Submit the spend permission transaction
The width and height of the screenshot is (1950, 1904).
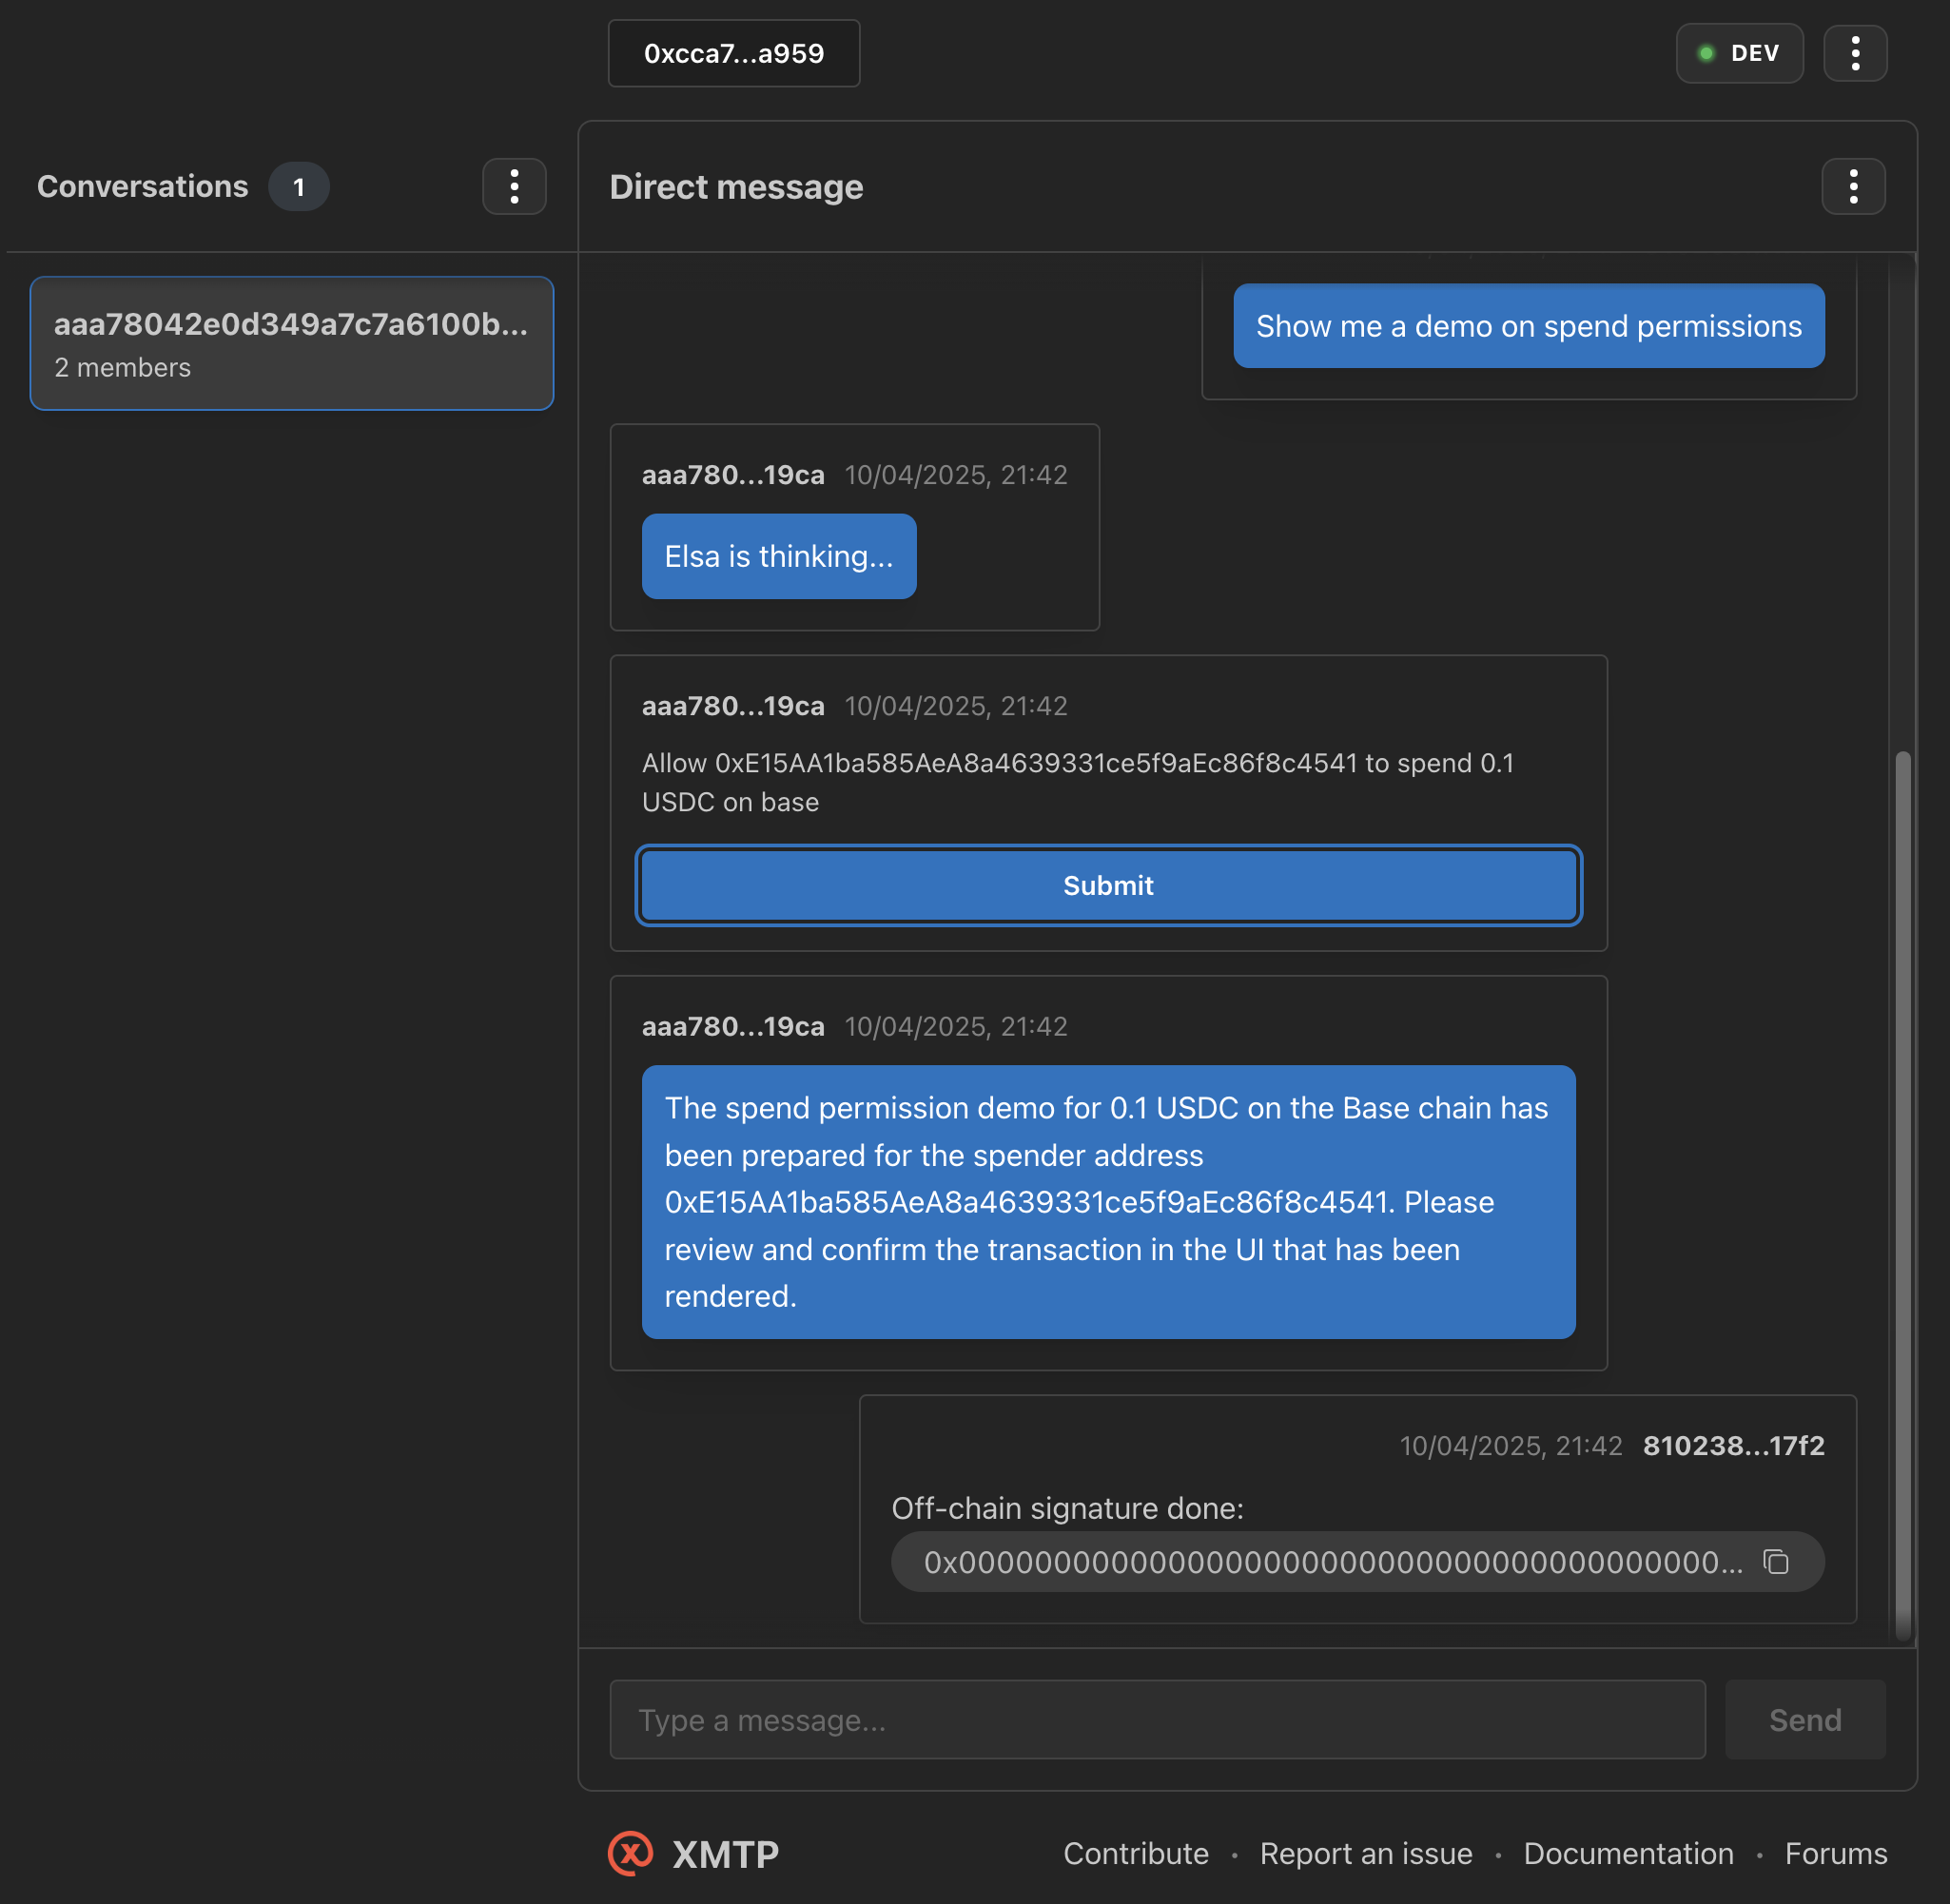(1108, 885)
